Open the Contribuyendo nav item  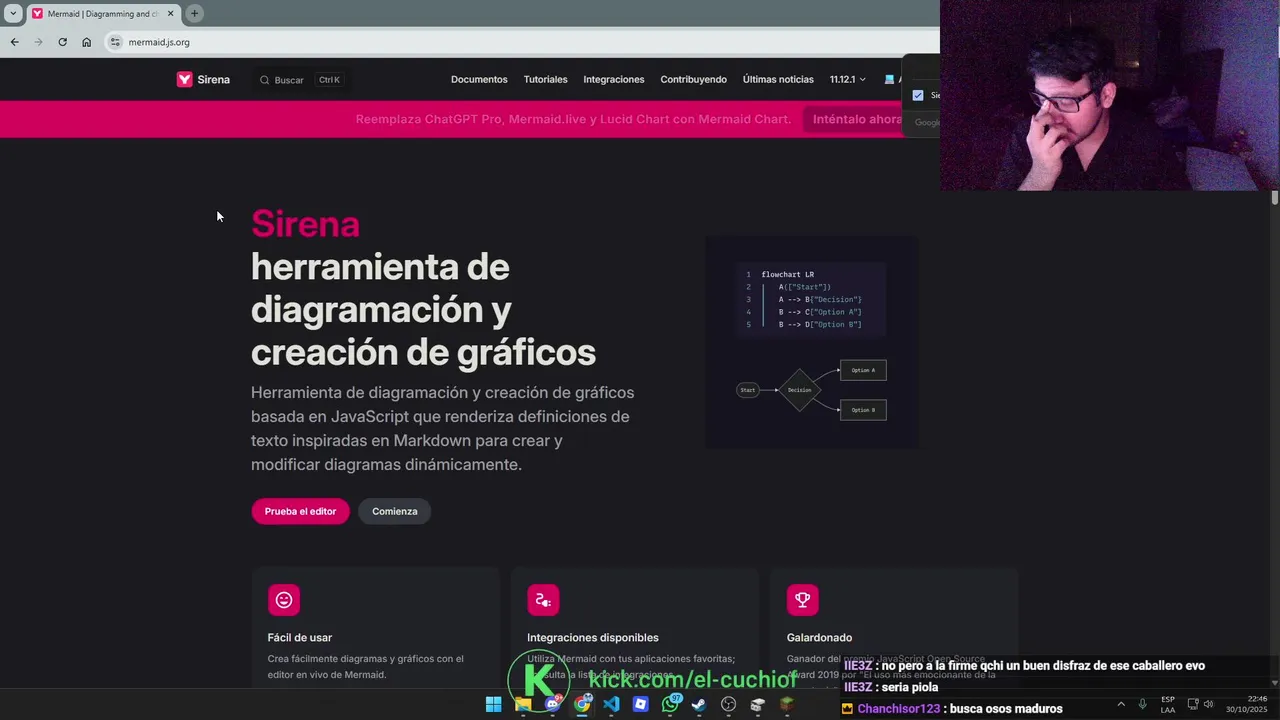693,80
